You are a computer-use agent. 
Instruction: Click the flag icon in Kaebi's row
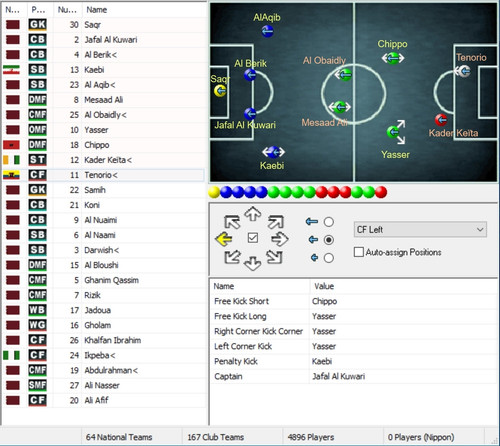11,70
